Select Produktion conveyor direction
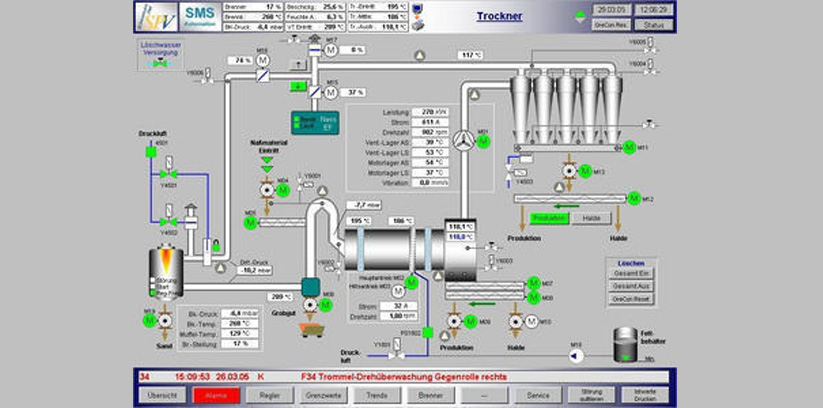 pyautogui.click(x=549, y=218)
